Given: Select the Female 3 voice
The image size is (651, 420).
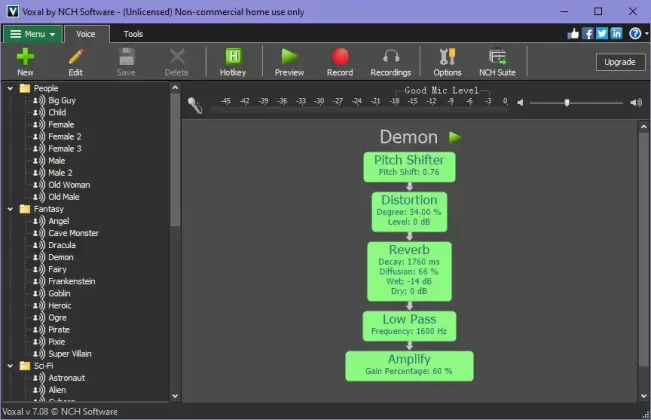Looking at the screenshot, I should point(65,149).
